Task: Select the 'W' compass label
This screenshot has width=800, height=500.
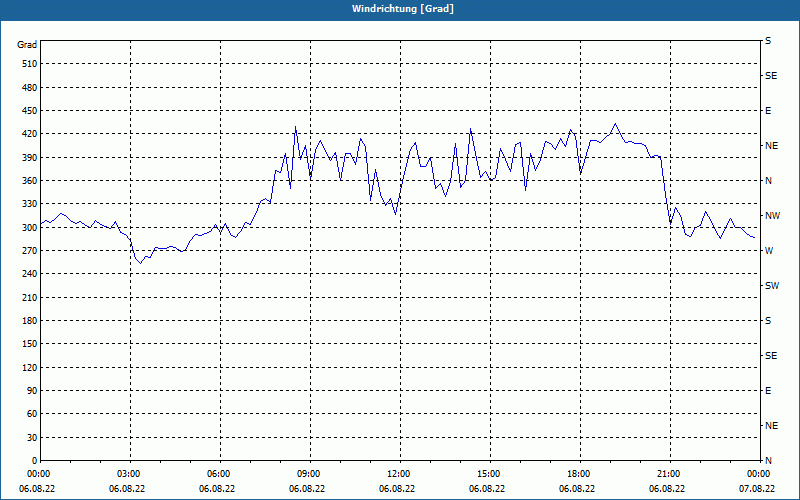Action: pyautogui.click(x=769, y=251)
